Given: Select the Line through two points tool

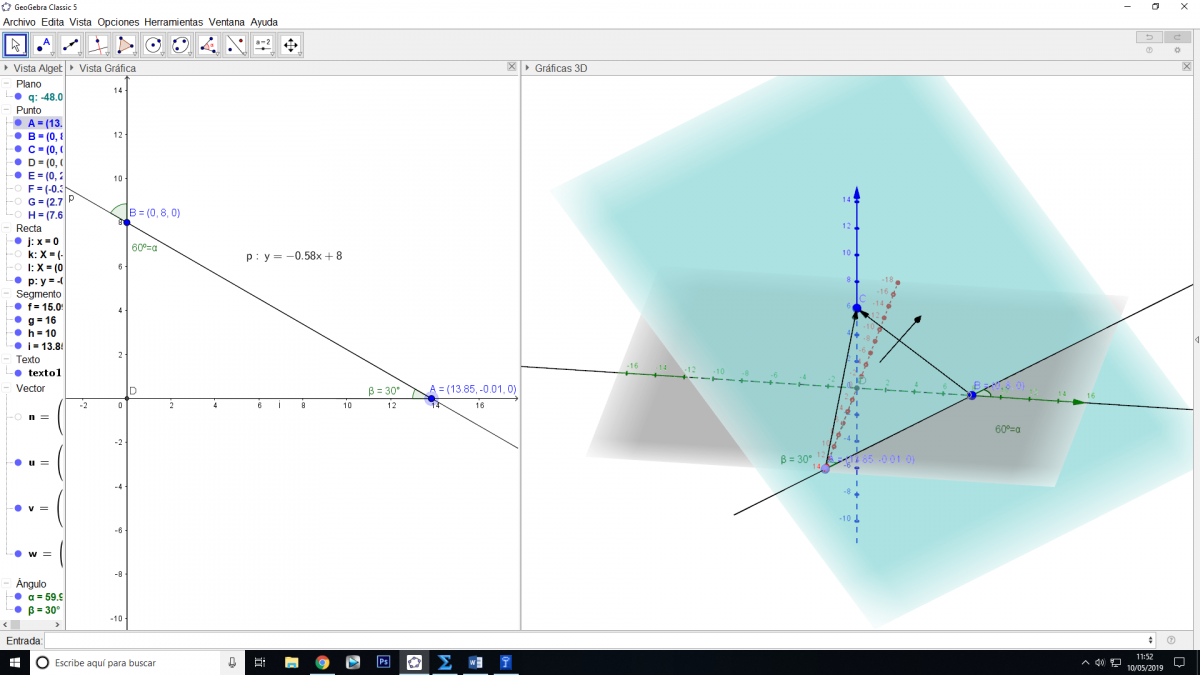Looking at the screenshot, I should point(71,45).
